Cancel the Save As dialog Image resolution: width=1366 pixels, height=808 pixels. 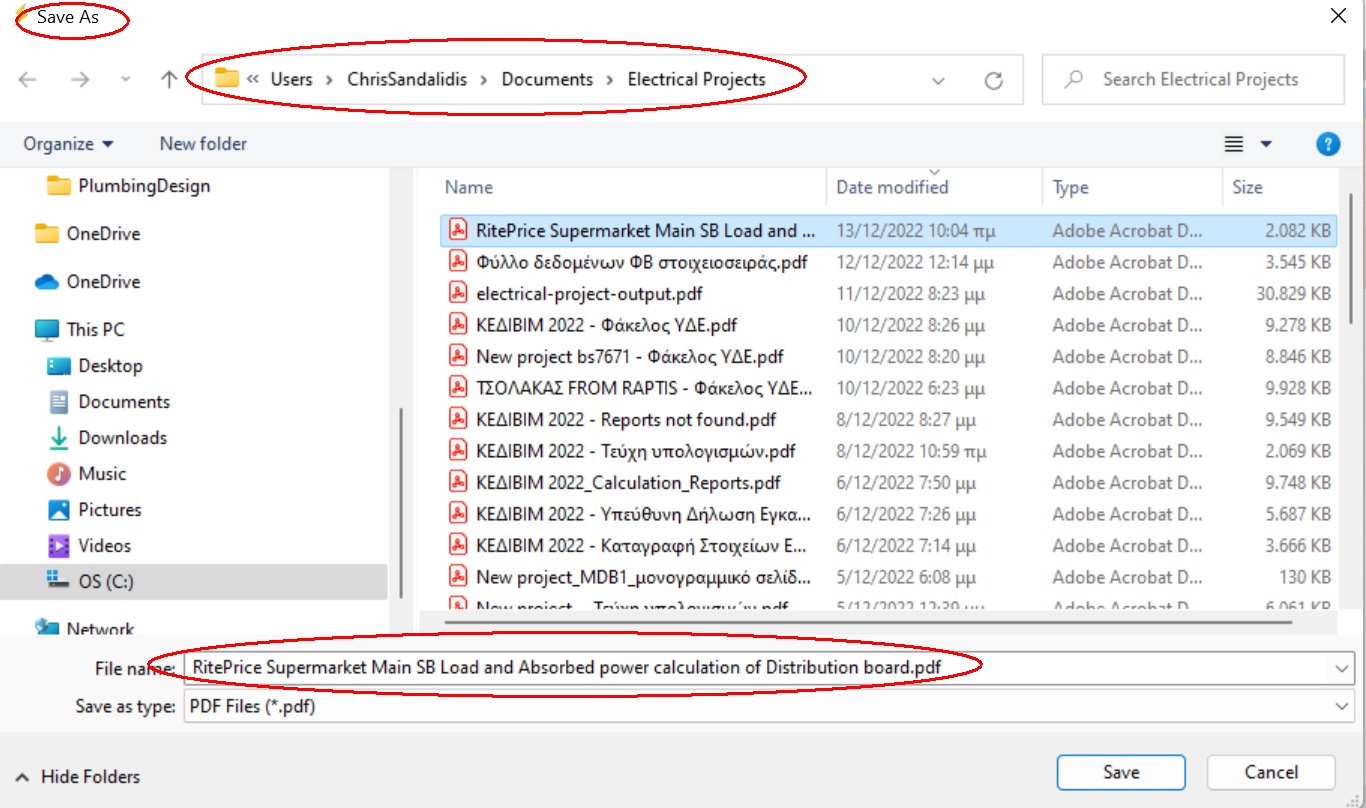click(1270, 772)
